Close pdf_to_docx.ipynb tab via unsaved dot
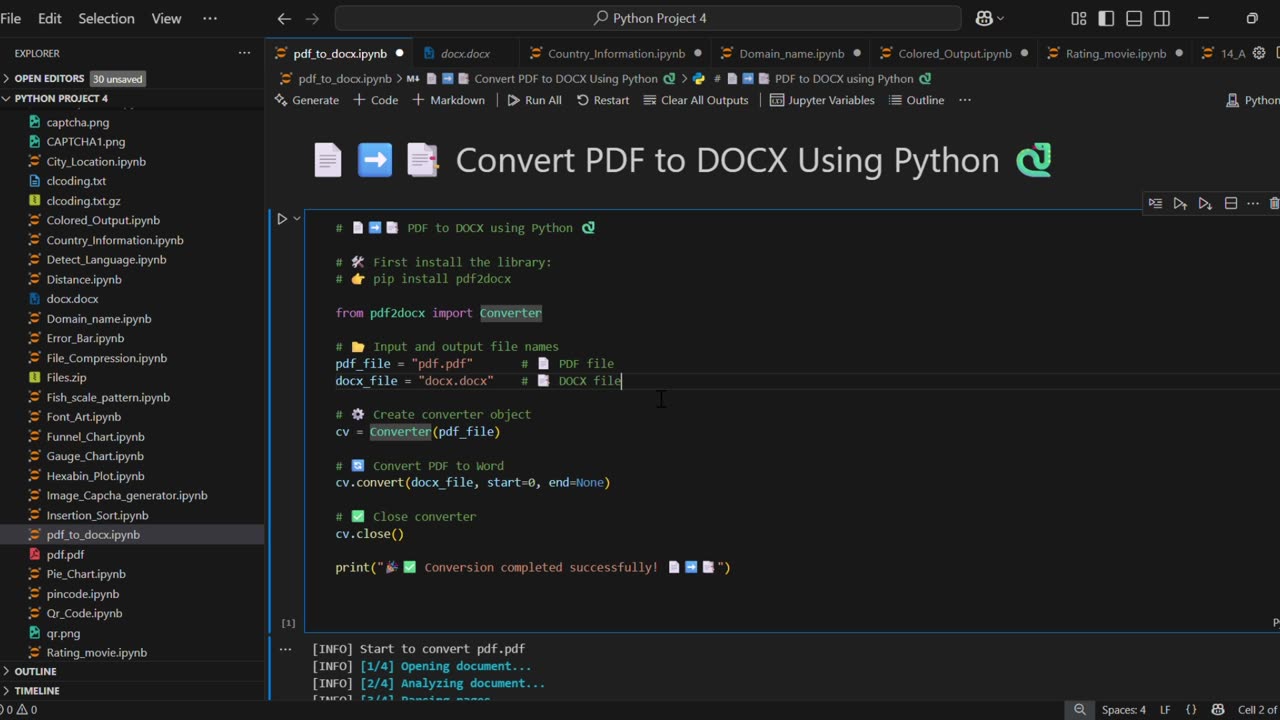 399,53
